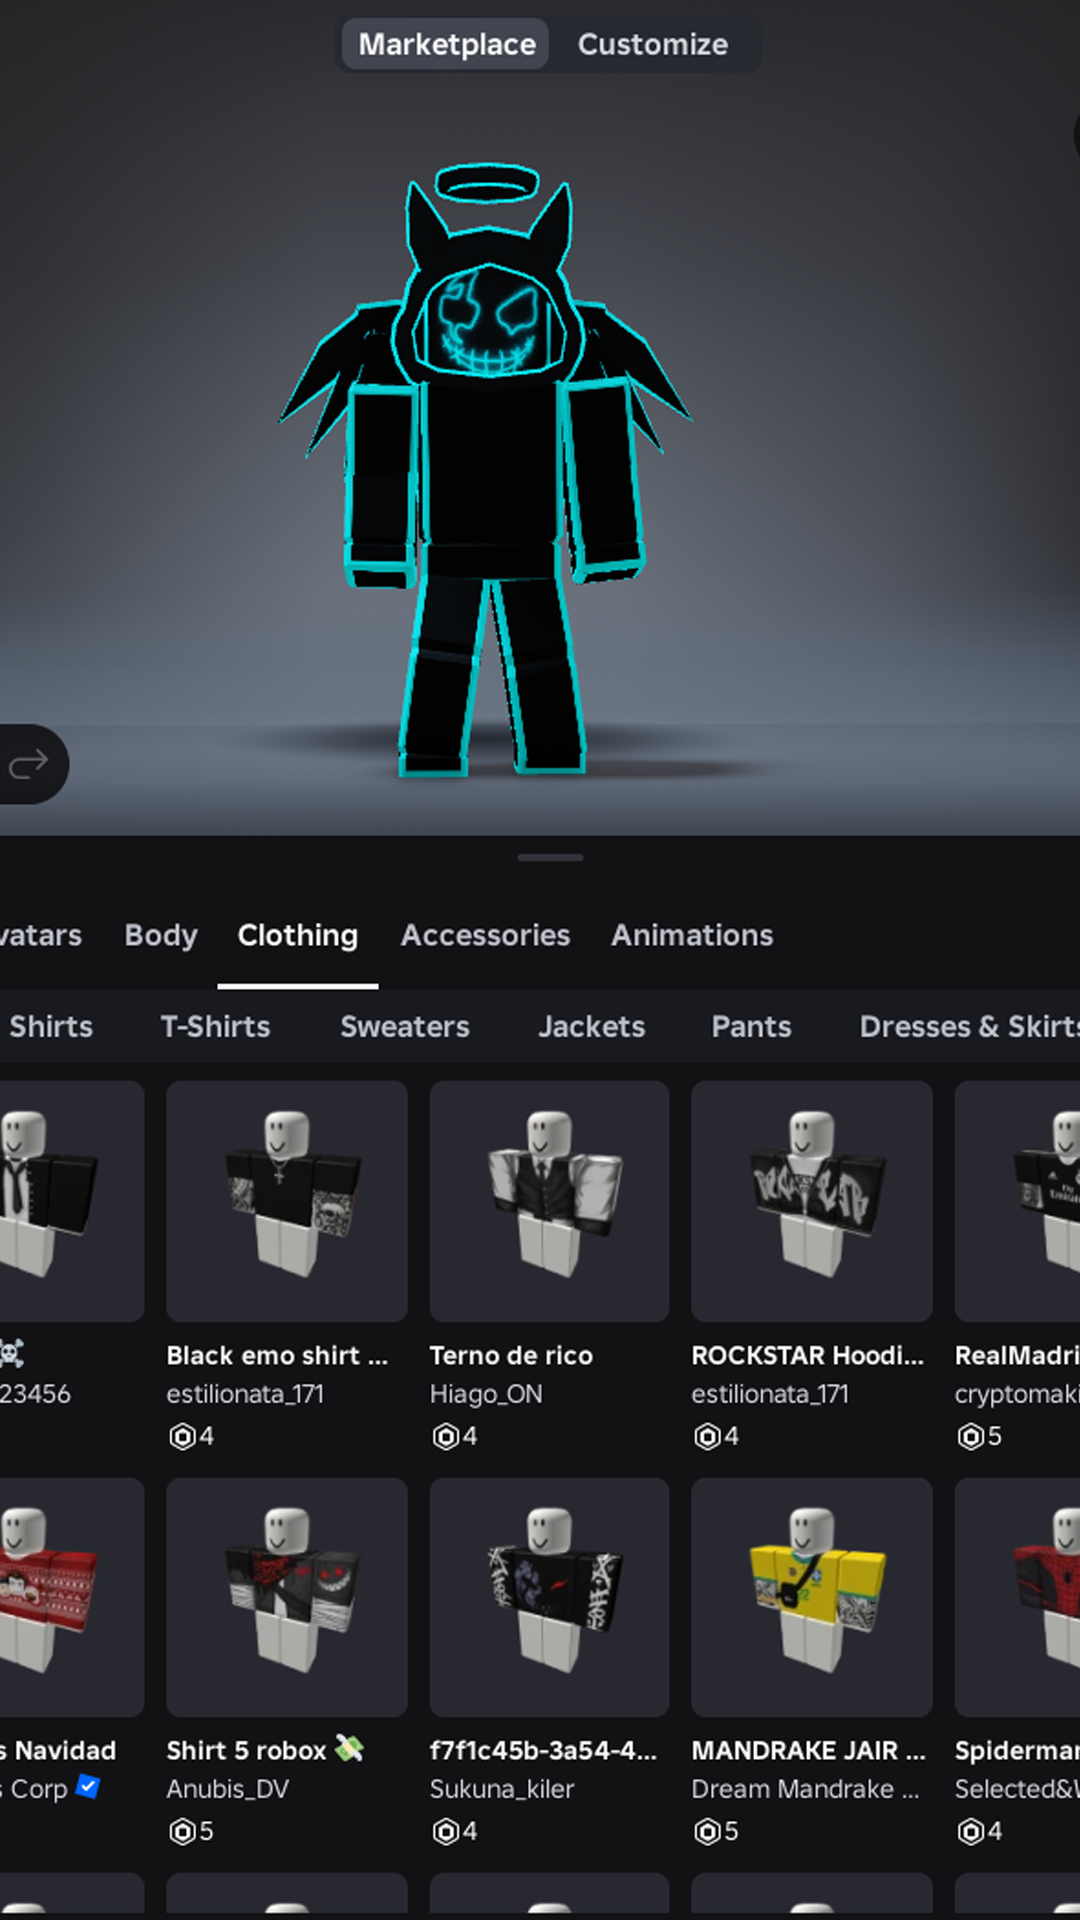Open creator Sukuna_kiler
The width and height of the screenshot is (1080, 1920).
502,1789
